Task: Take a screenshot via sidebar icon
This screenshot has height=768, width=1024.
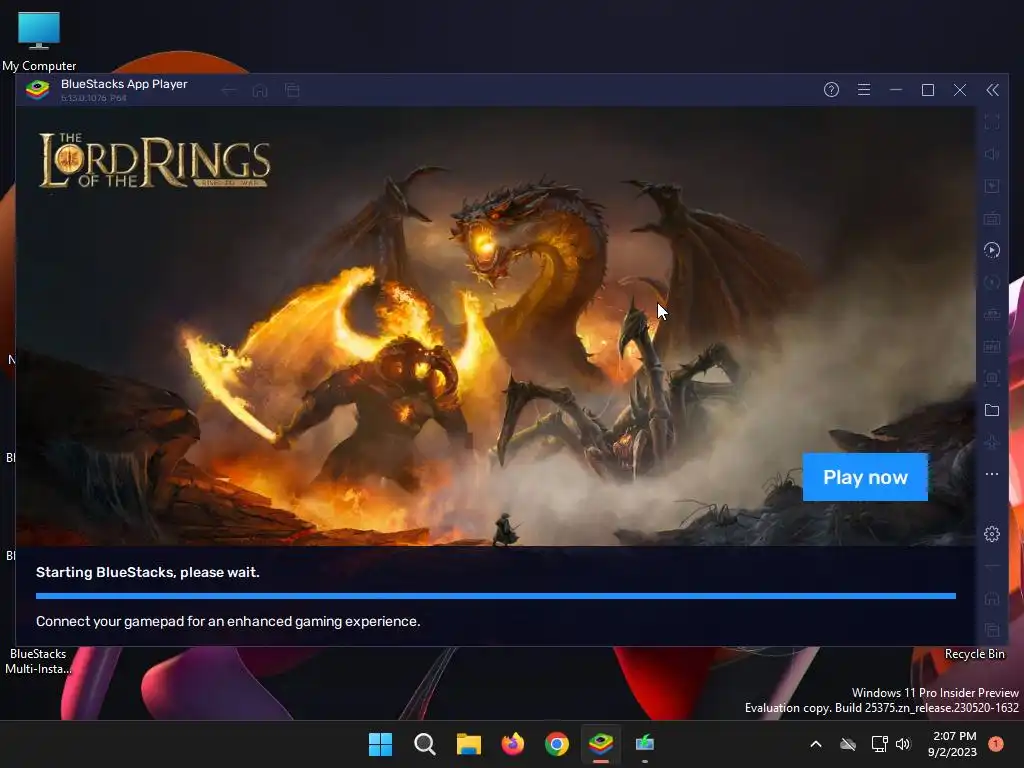Action: pos(991,378)
